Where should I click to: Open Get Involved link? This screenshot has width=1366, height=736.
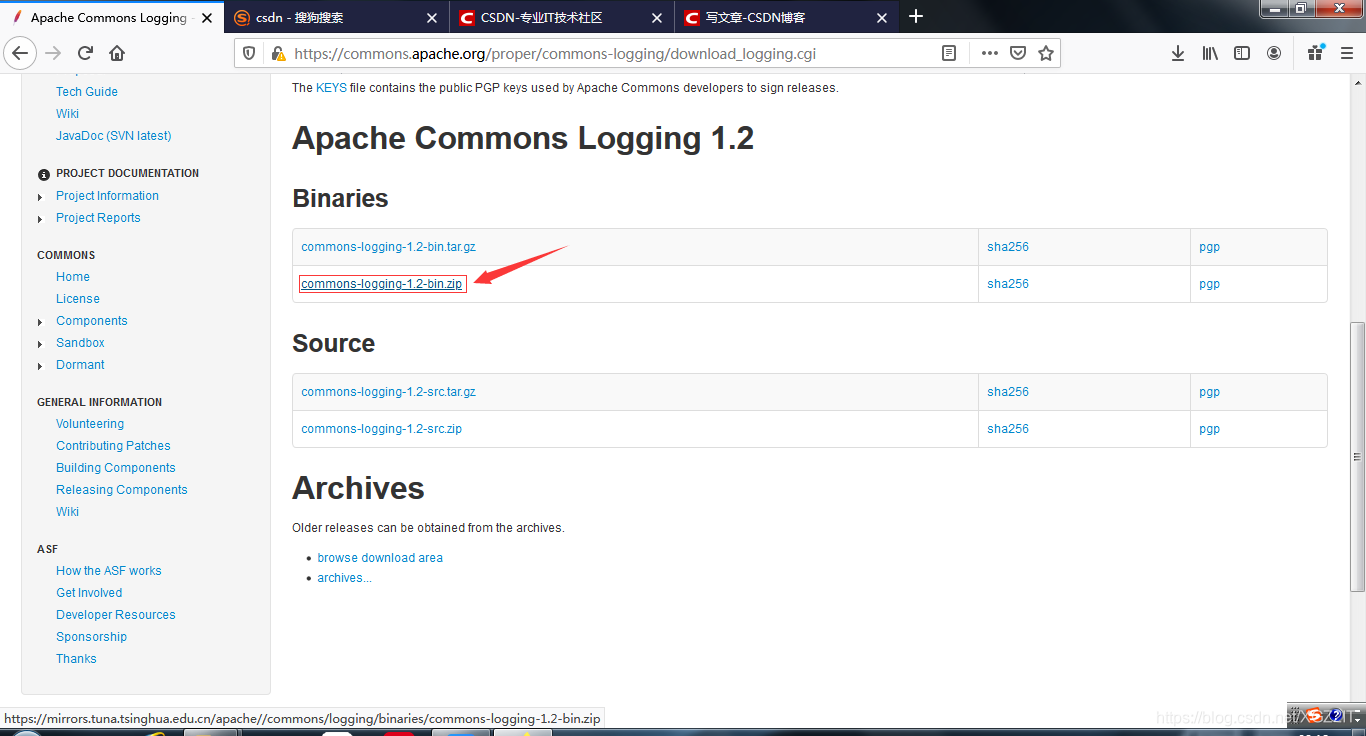point(89,593)
